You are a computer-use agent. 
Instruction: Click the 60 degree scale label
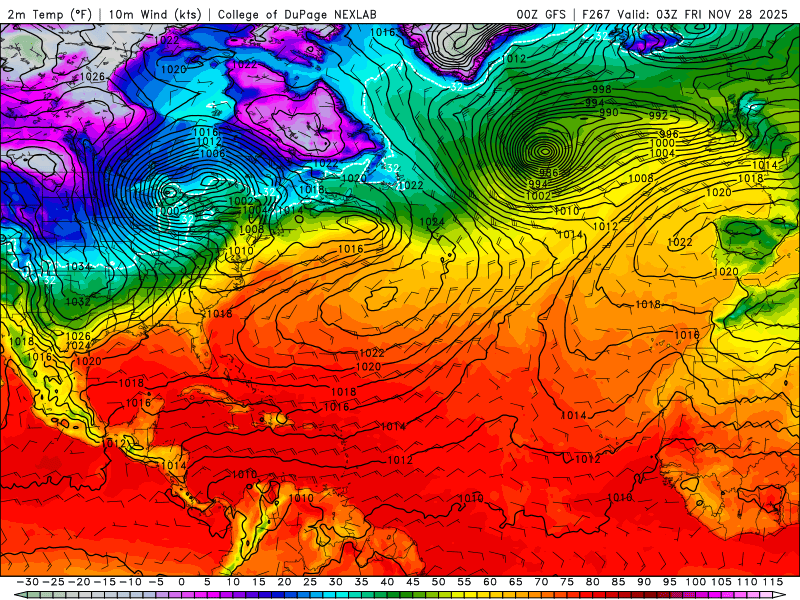(x=490, y=582)
